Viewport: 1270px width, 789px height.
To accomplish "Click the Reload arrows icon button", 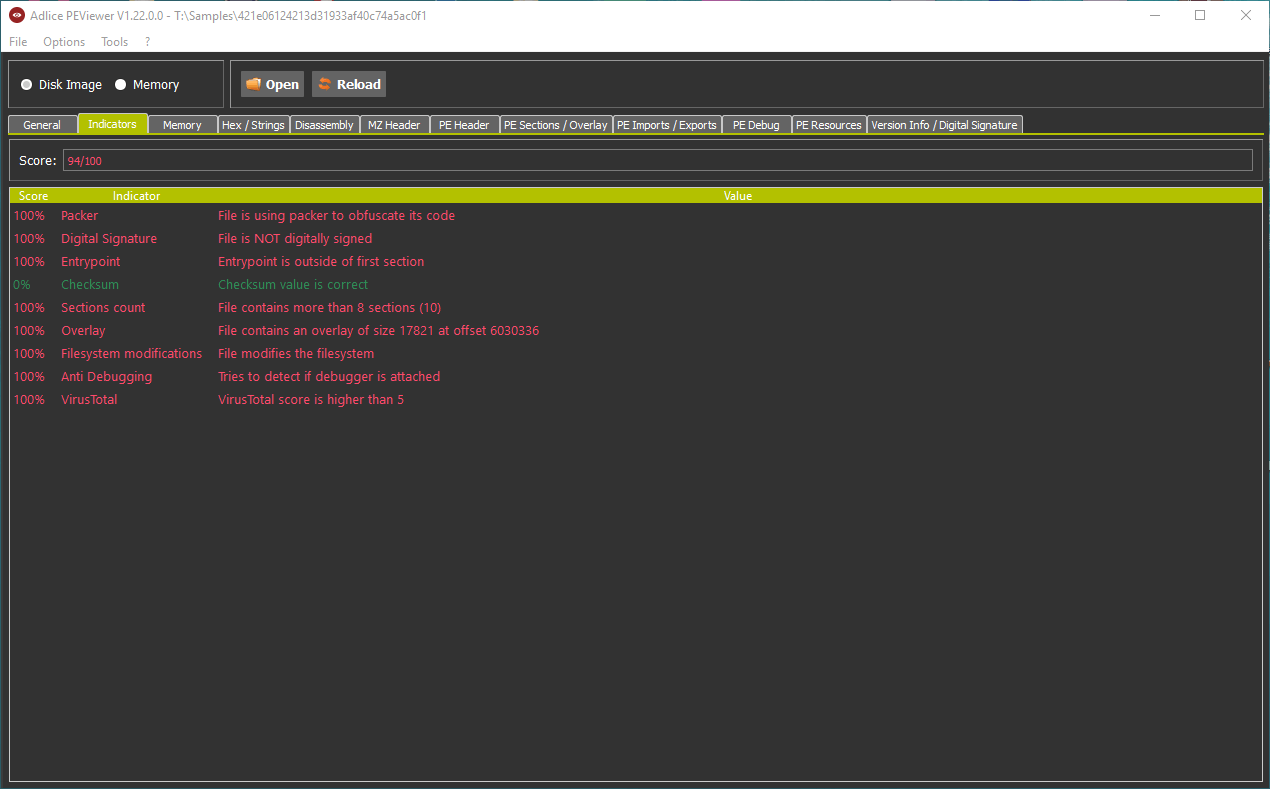I will coord(325,85).
